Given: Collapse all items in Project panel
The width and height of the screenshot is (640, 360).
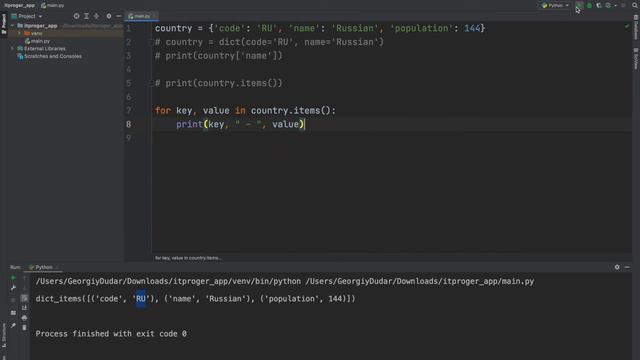Looking at the screenshot, I should click(x=96, y=16).
